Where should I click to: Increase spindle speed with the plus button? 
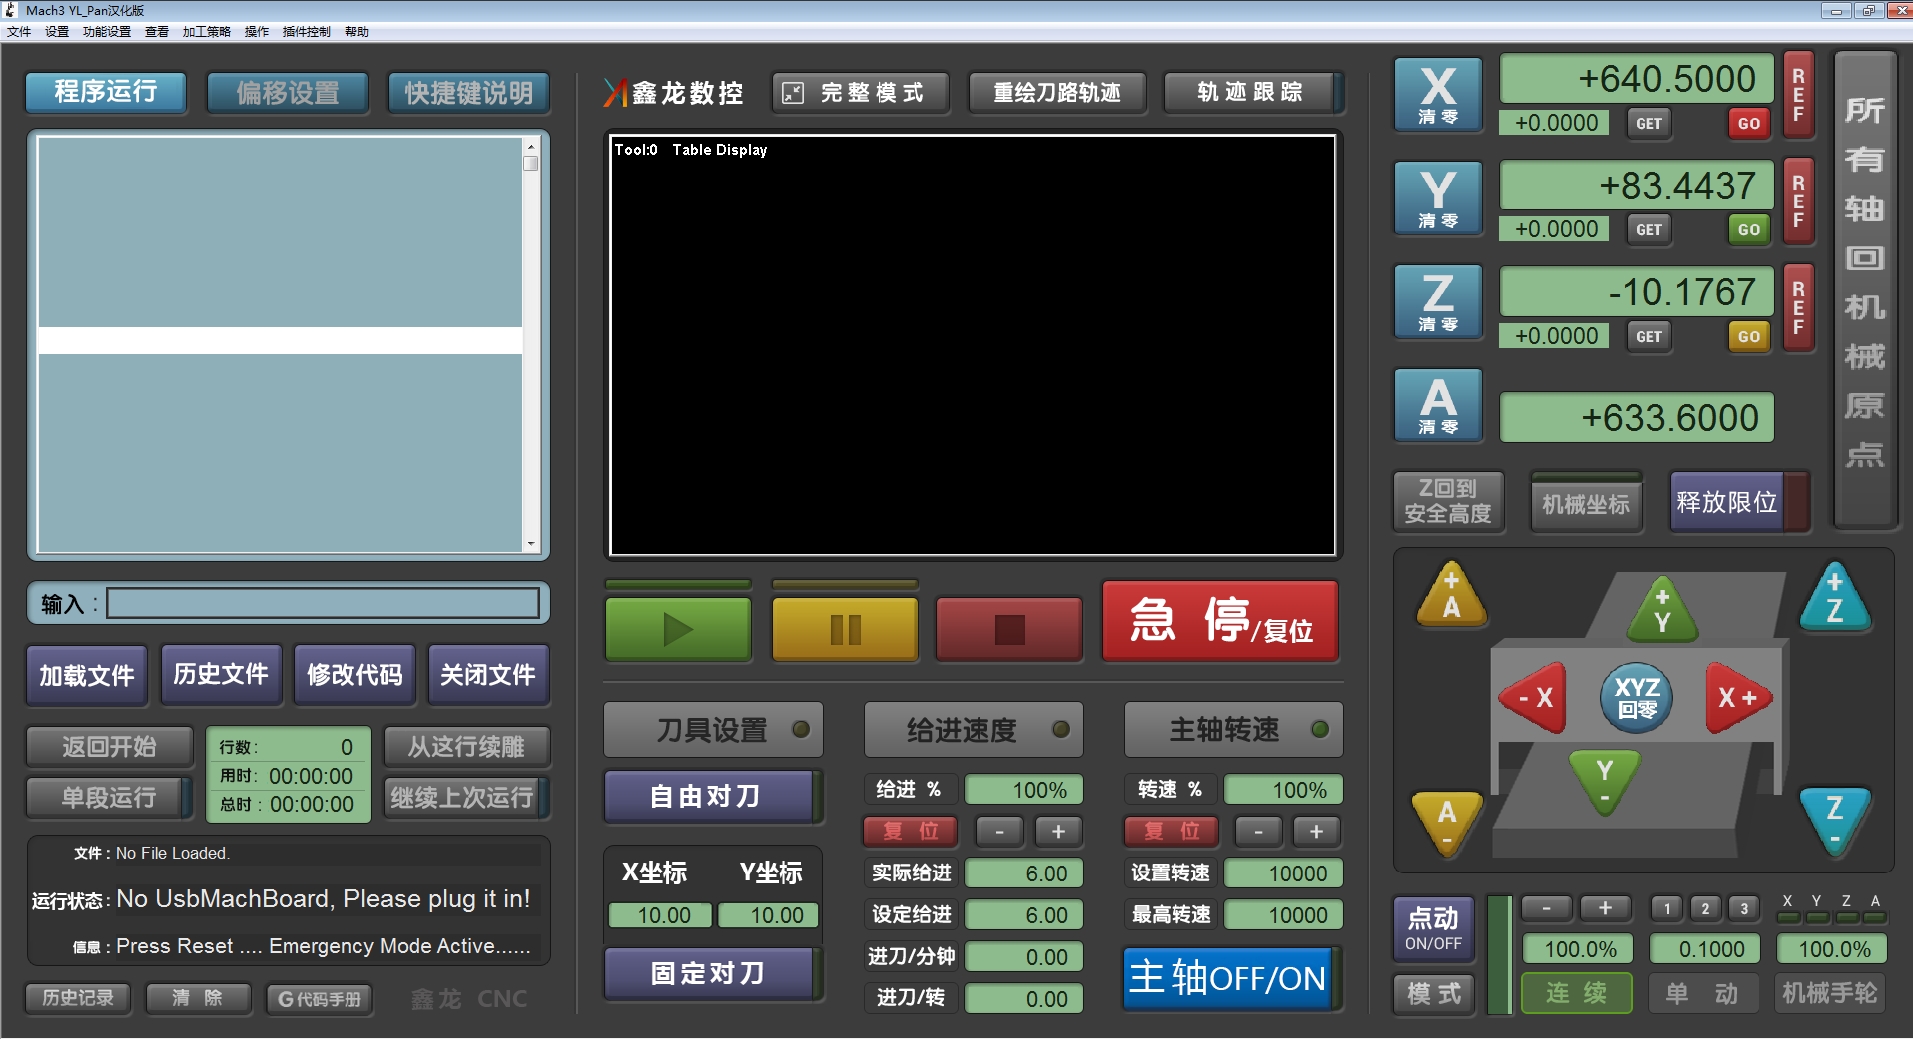point(1316,831)
